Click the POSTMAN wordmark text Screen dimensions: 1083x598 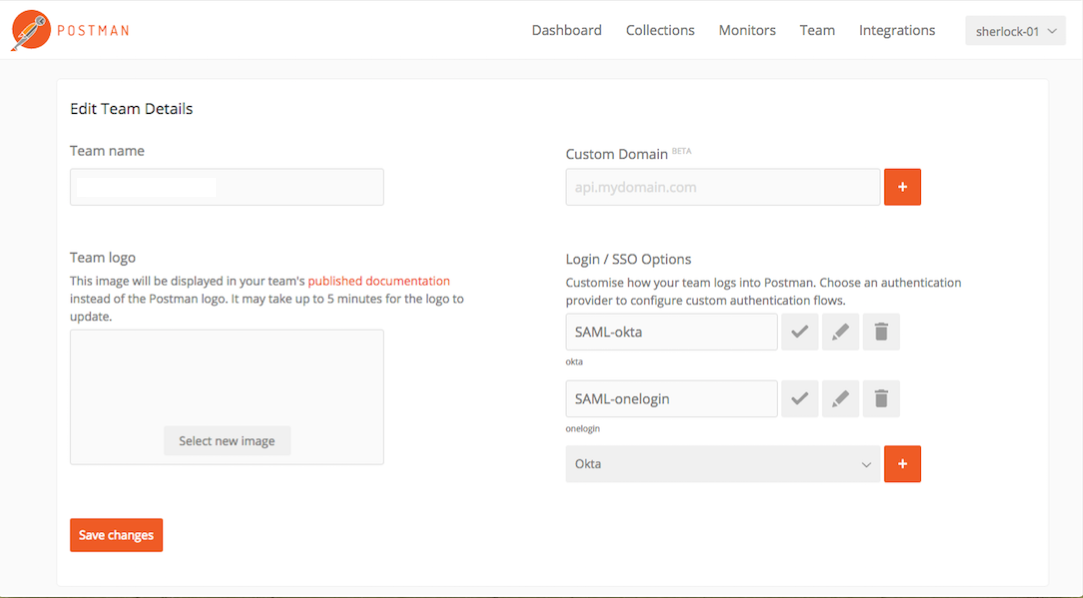tap(93, 30)
